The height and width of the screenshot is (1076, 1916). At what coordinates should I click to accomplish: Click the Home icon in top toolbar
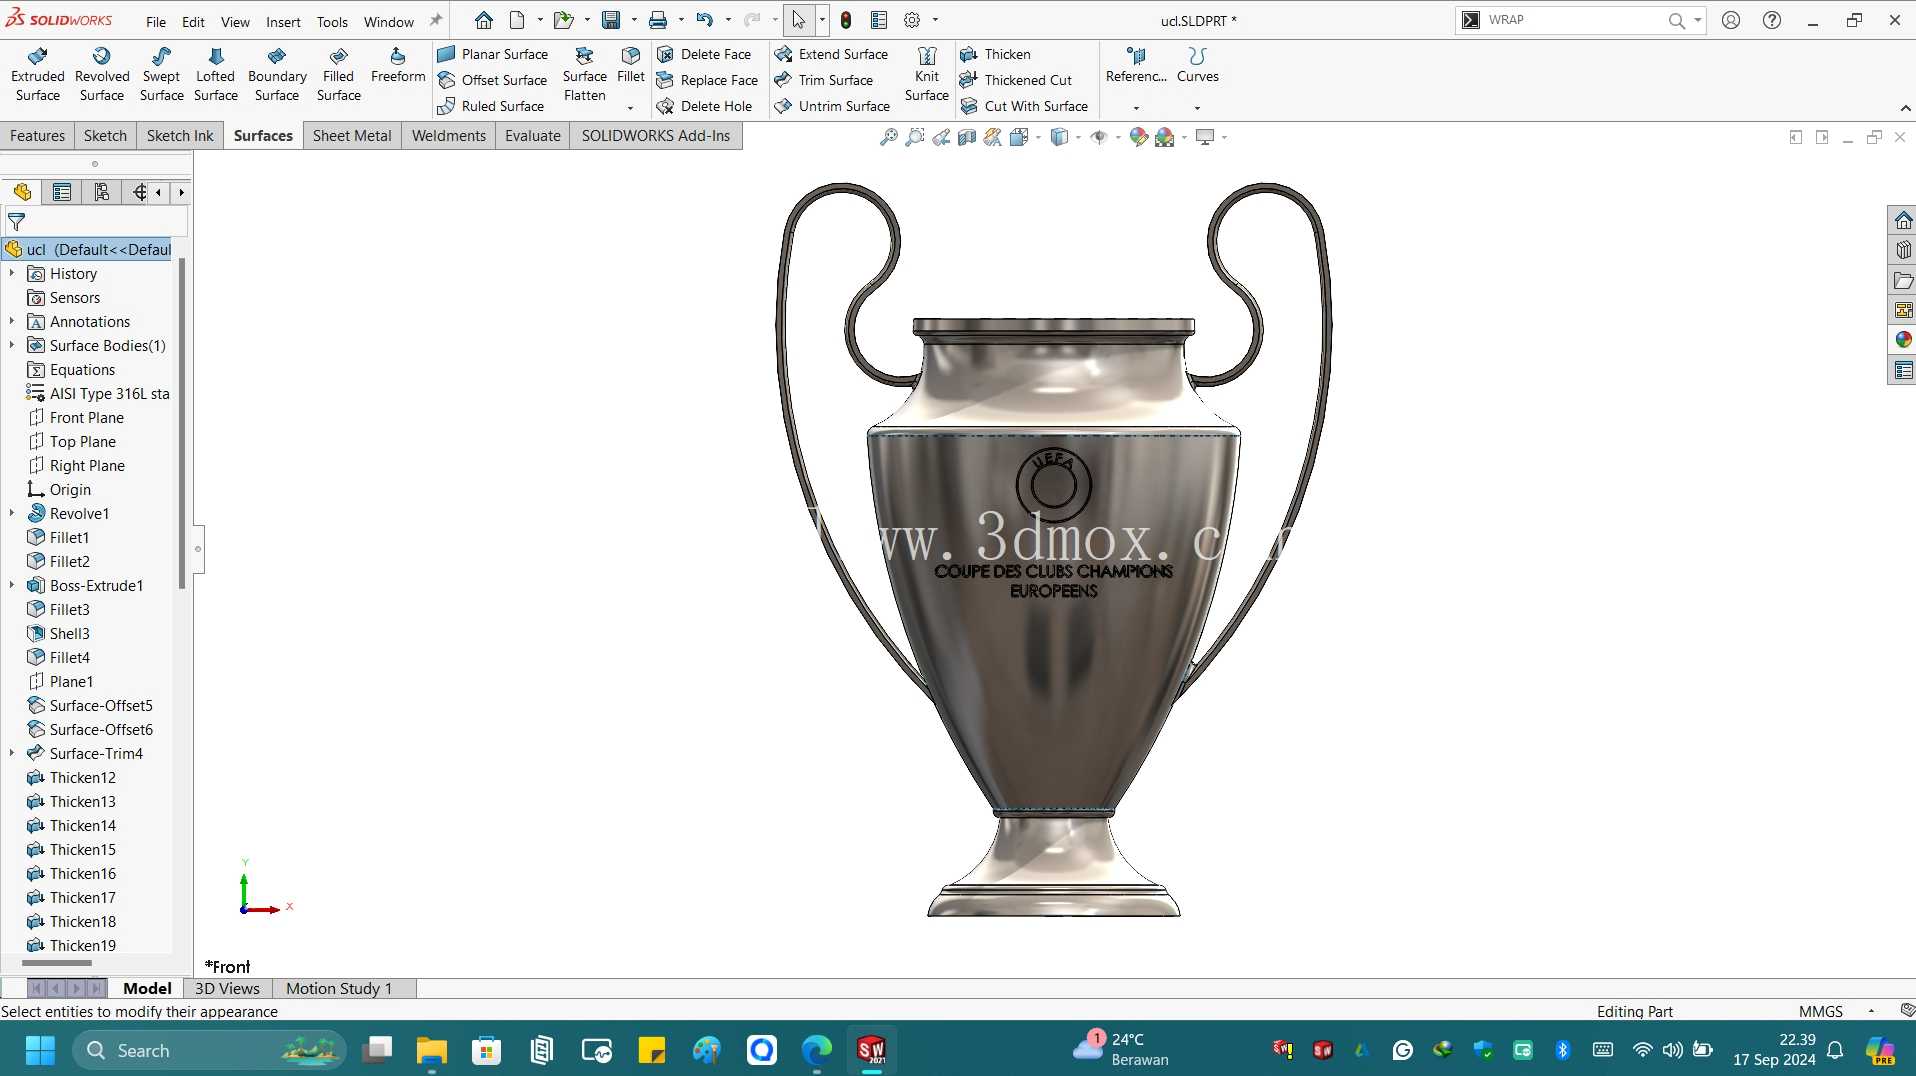[x=484, y=20]
